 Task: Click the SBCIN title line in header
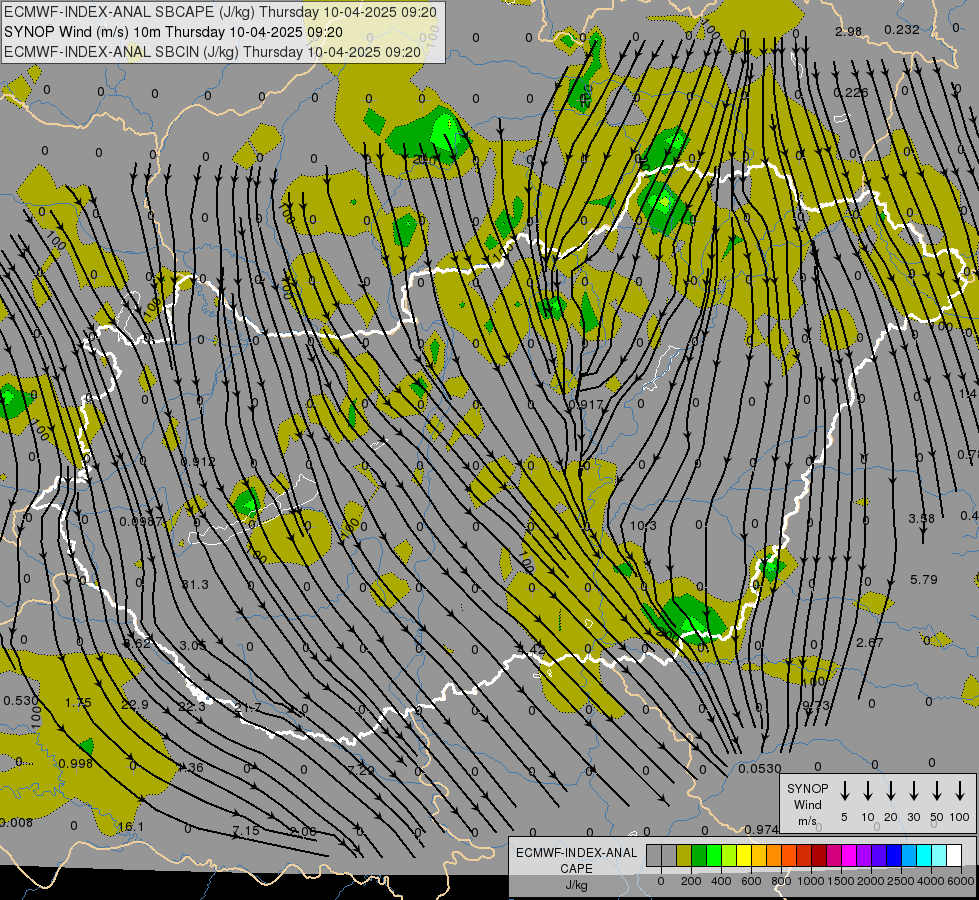(x=212, y=52)
